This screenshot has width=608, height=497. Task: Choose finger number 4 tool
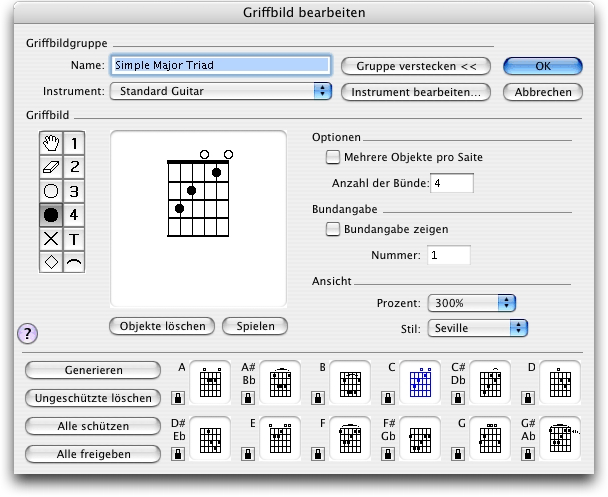pos(74,215)
